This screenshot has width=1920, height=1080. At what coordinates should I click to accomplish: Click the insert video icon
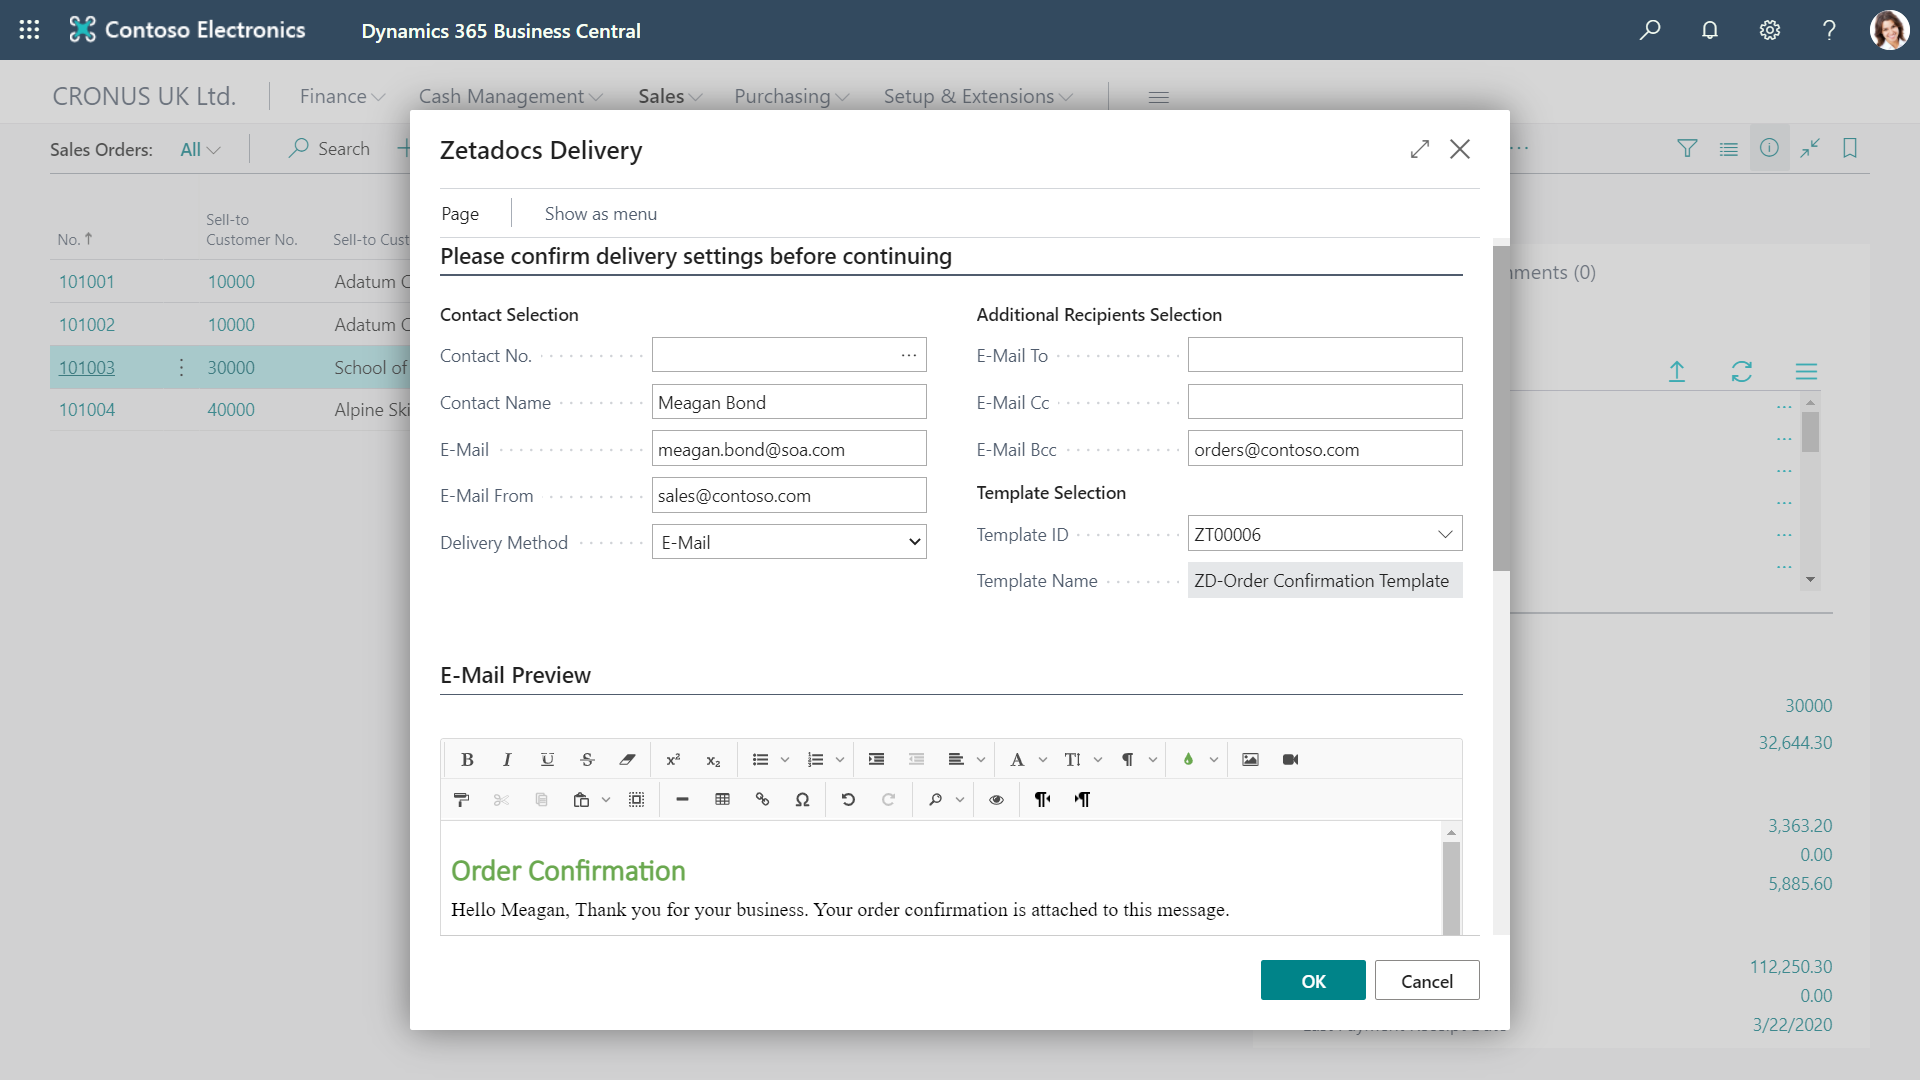(x=1290, y=760)
